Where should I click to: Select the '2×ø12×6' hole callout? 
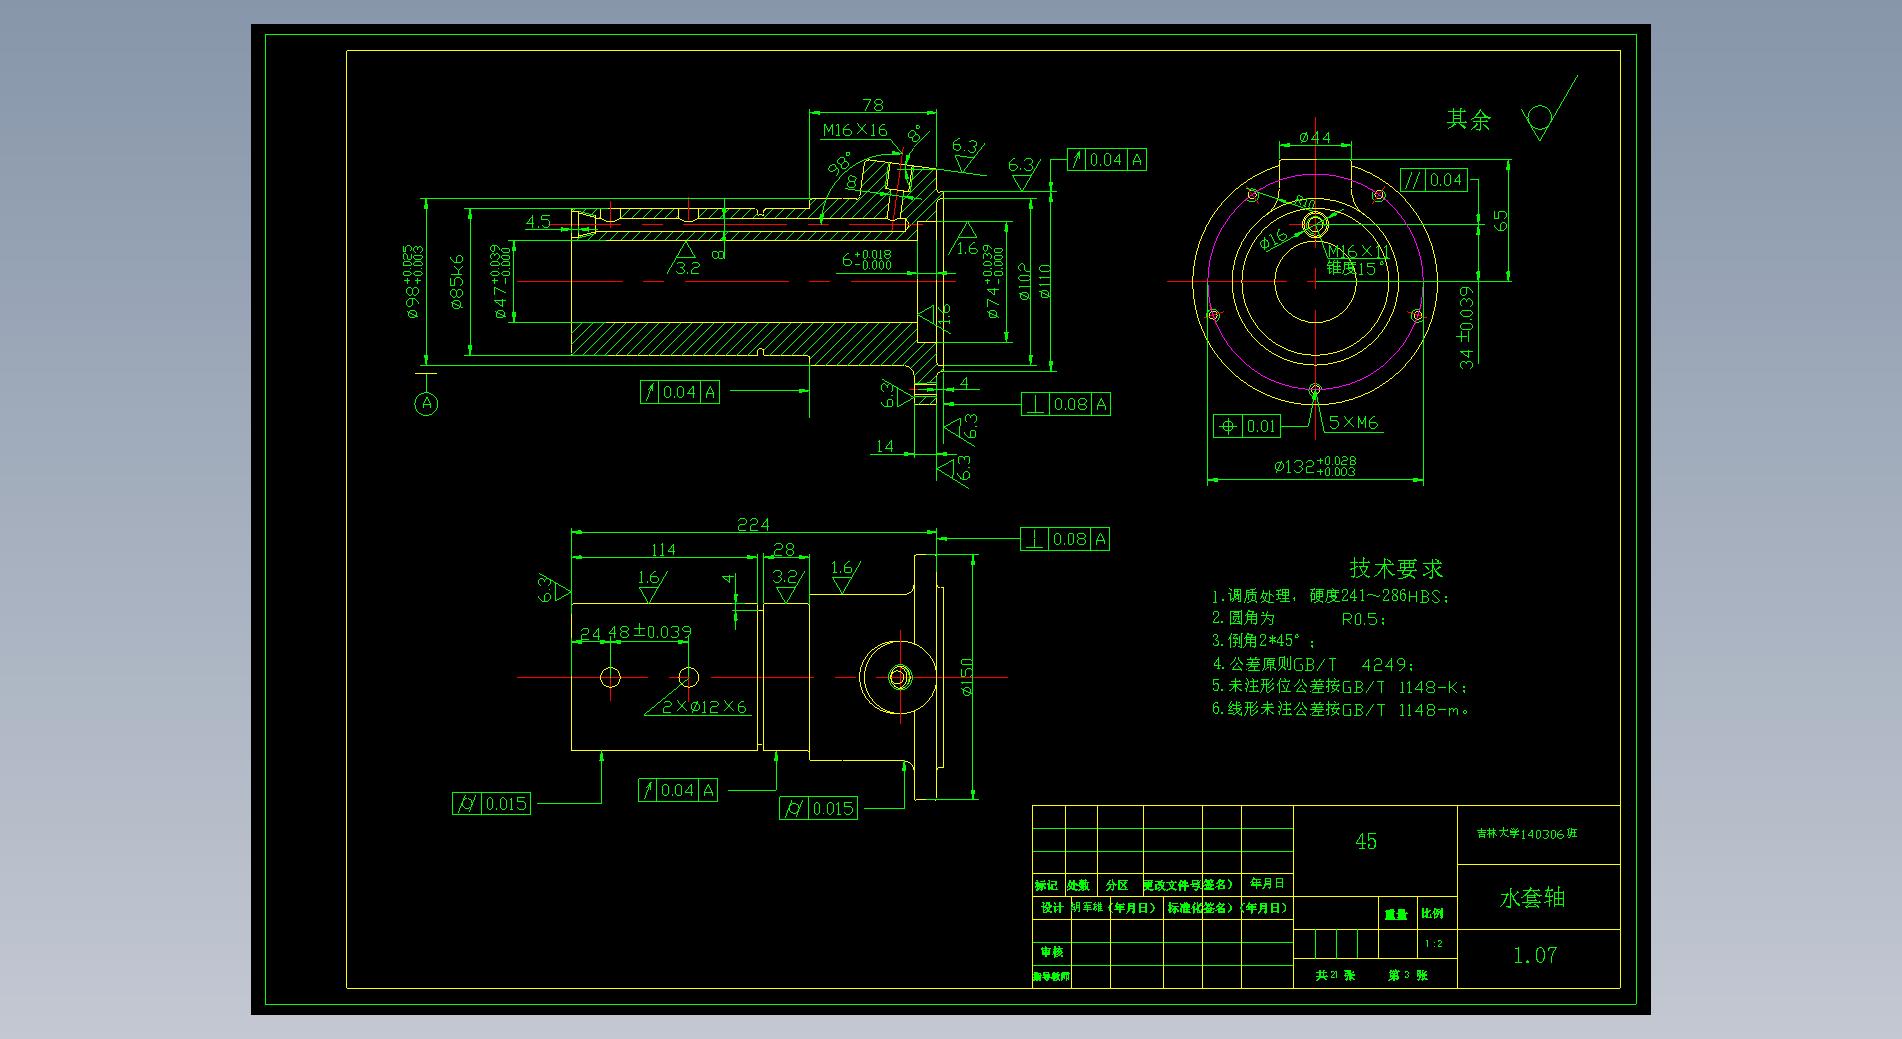[704, 707]
